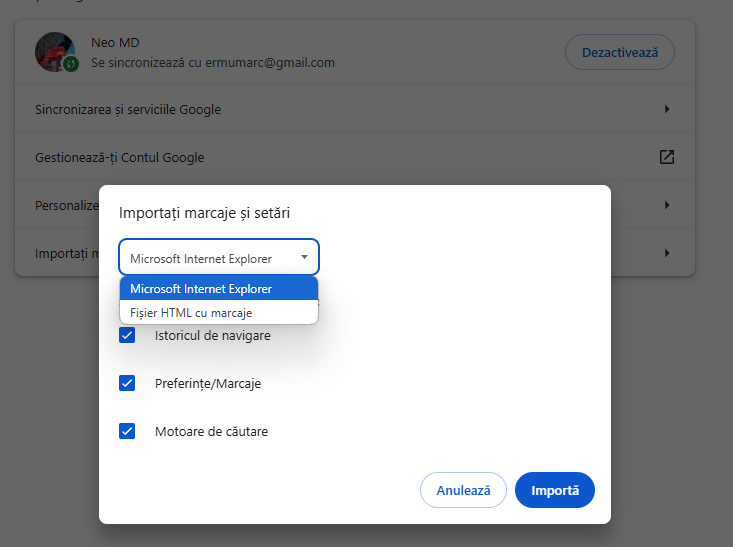The height and width of the screenshot is (547, 733).
Task: Open Gestionează-ți Contul Google
Action: (x=120, y=157)
